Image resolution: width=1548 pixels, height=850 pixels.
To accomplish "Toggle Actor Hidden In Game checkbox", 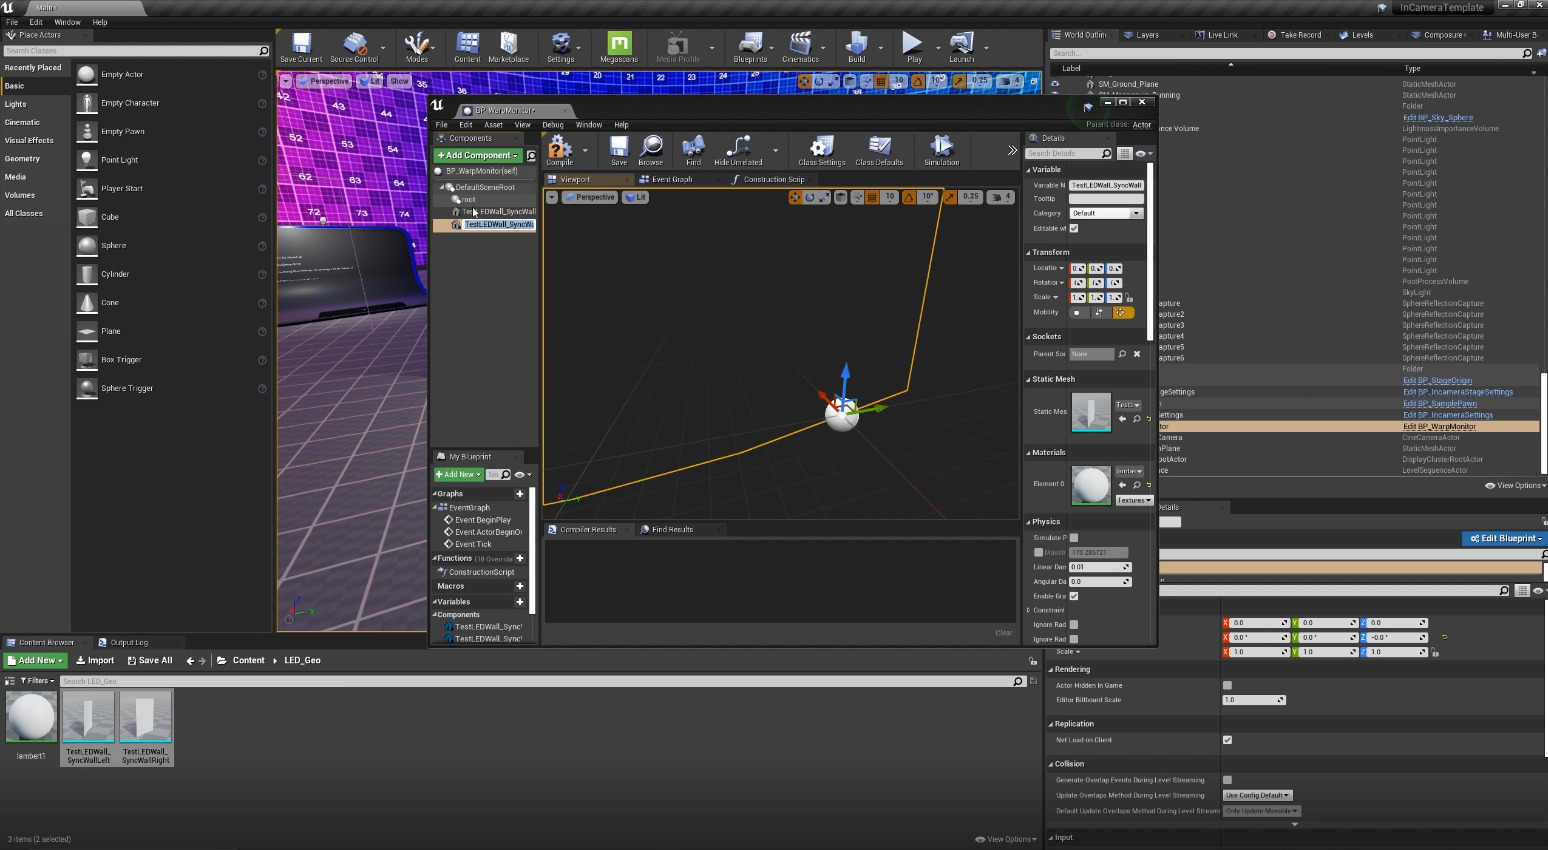I will click(1227, 685).
